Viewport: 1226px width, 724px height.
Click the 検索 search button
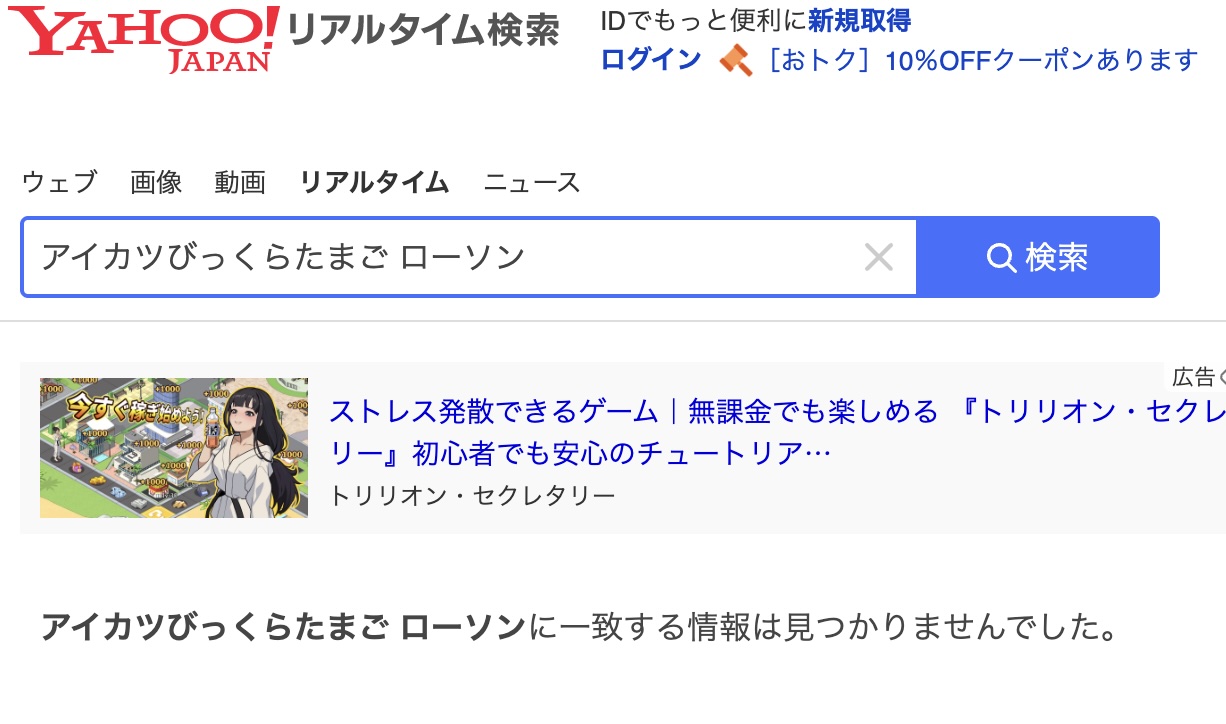(x=1038, y=258)
